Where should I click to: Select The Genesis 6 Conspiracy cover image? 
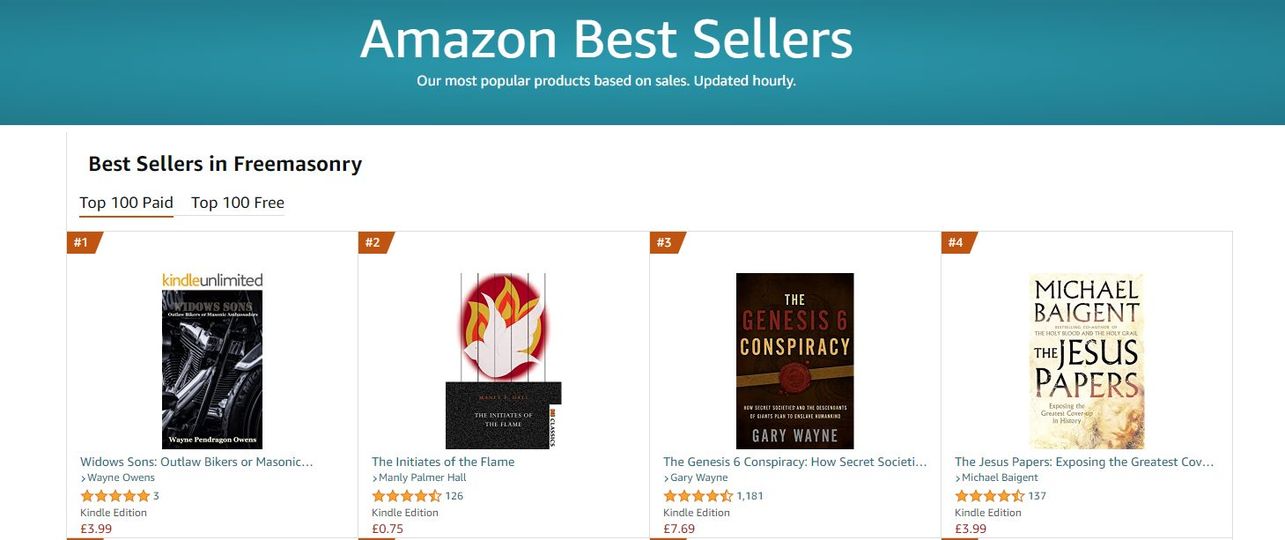point(795,361)
